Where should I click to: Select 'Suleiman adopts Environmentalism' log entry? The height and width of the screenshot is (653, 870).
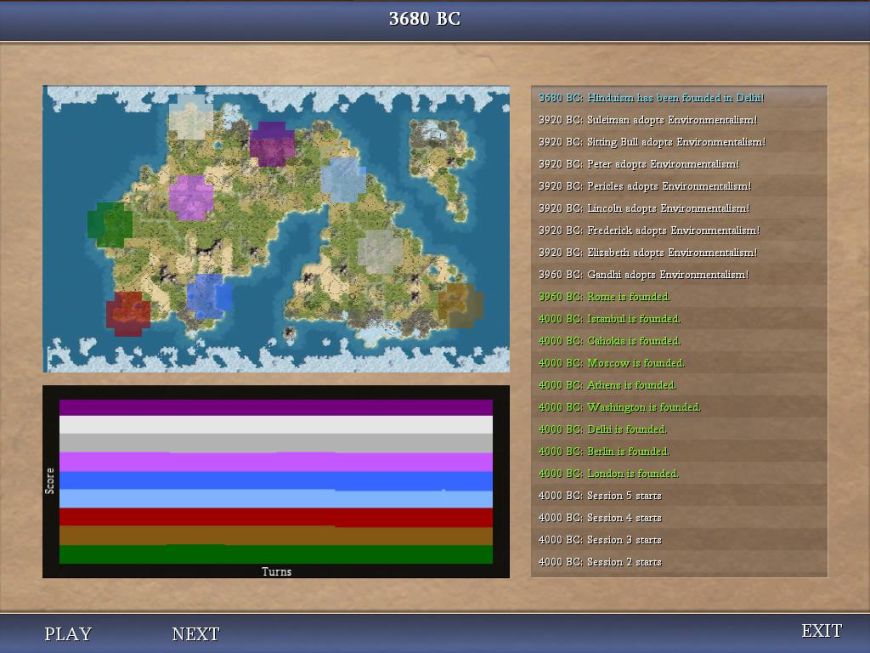pos(679,120)
